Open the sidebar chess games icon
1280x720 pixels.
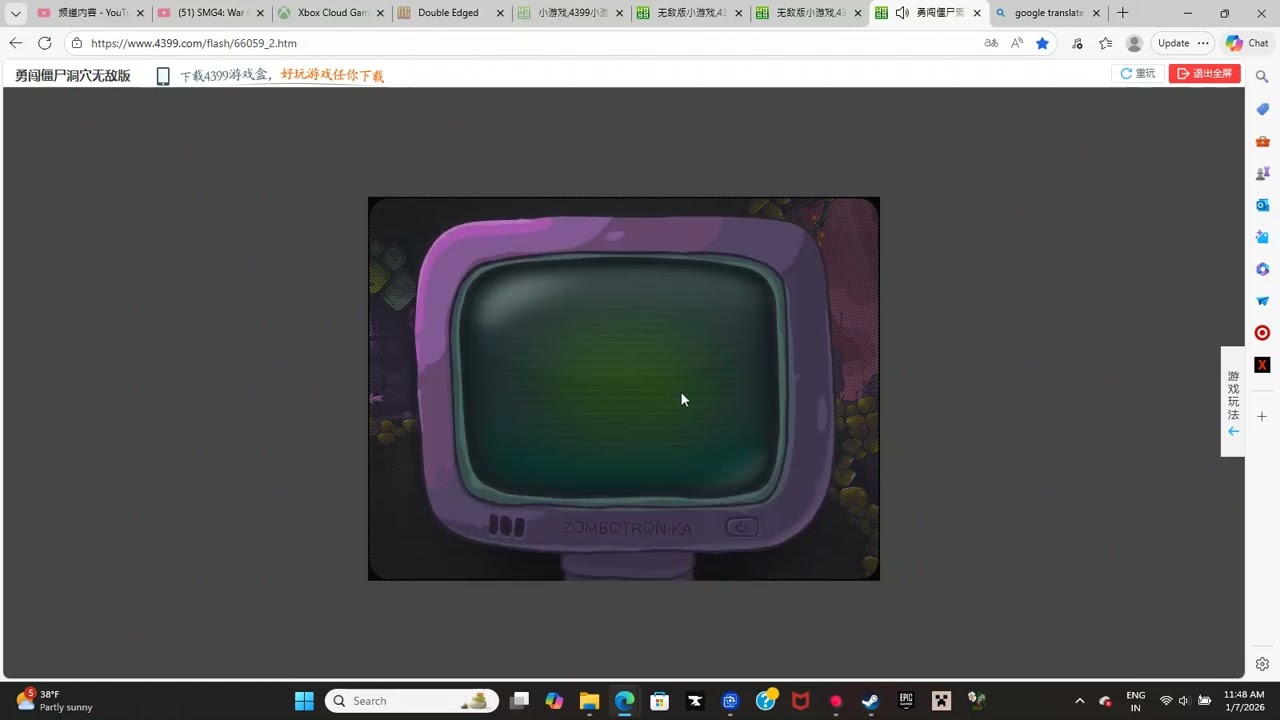coord(1262,173)
